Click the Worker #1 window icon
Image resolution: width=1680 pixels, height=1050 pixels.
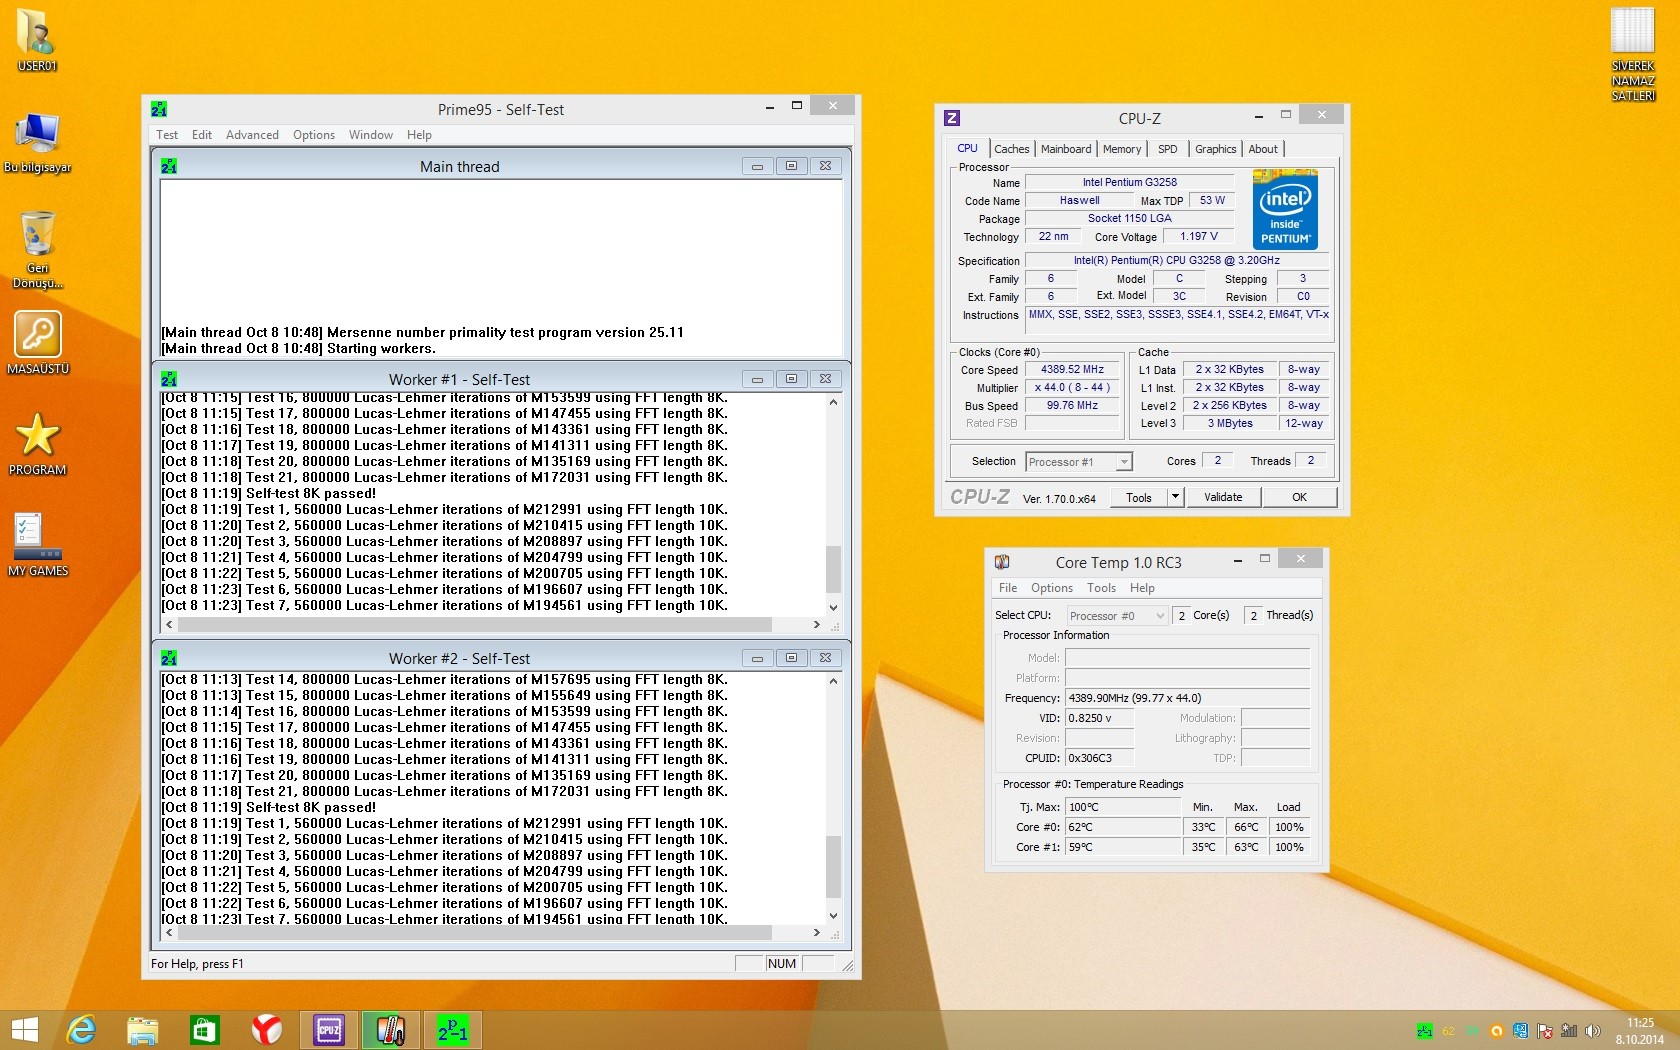pyautogui.click(x=169, y=379)
